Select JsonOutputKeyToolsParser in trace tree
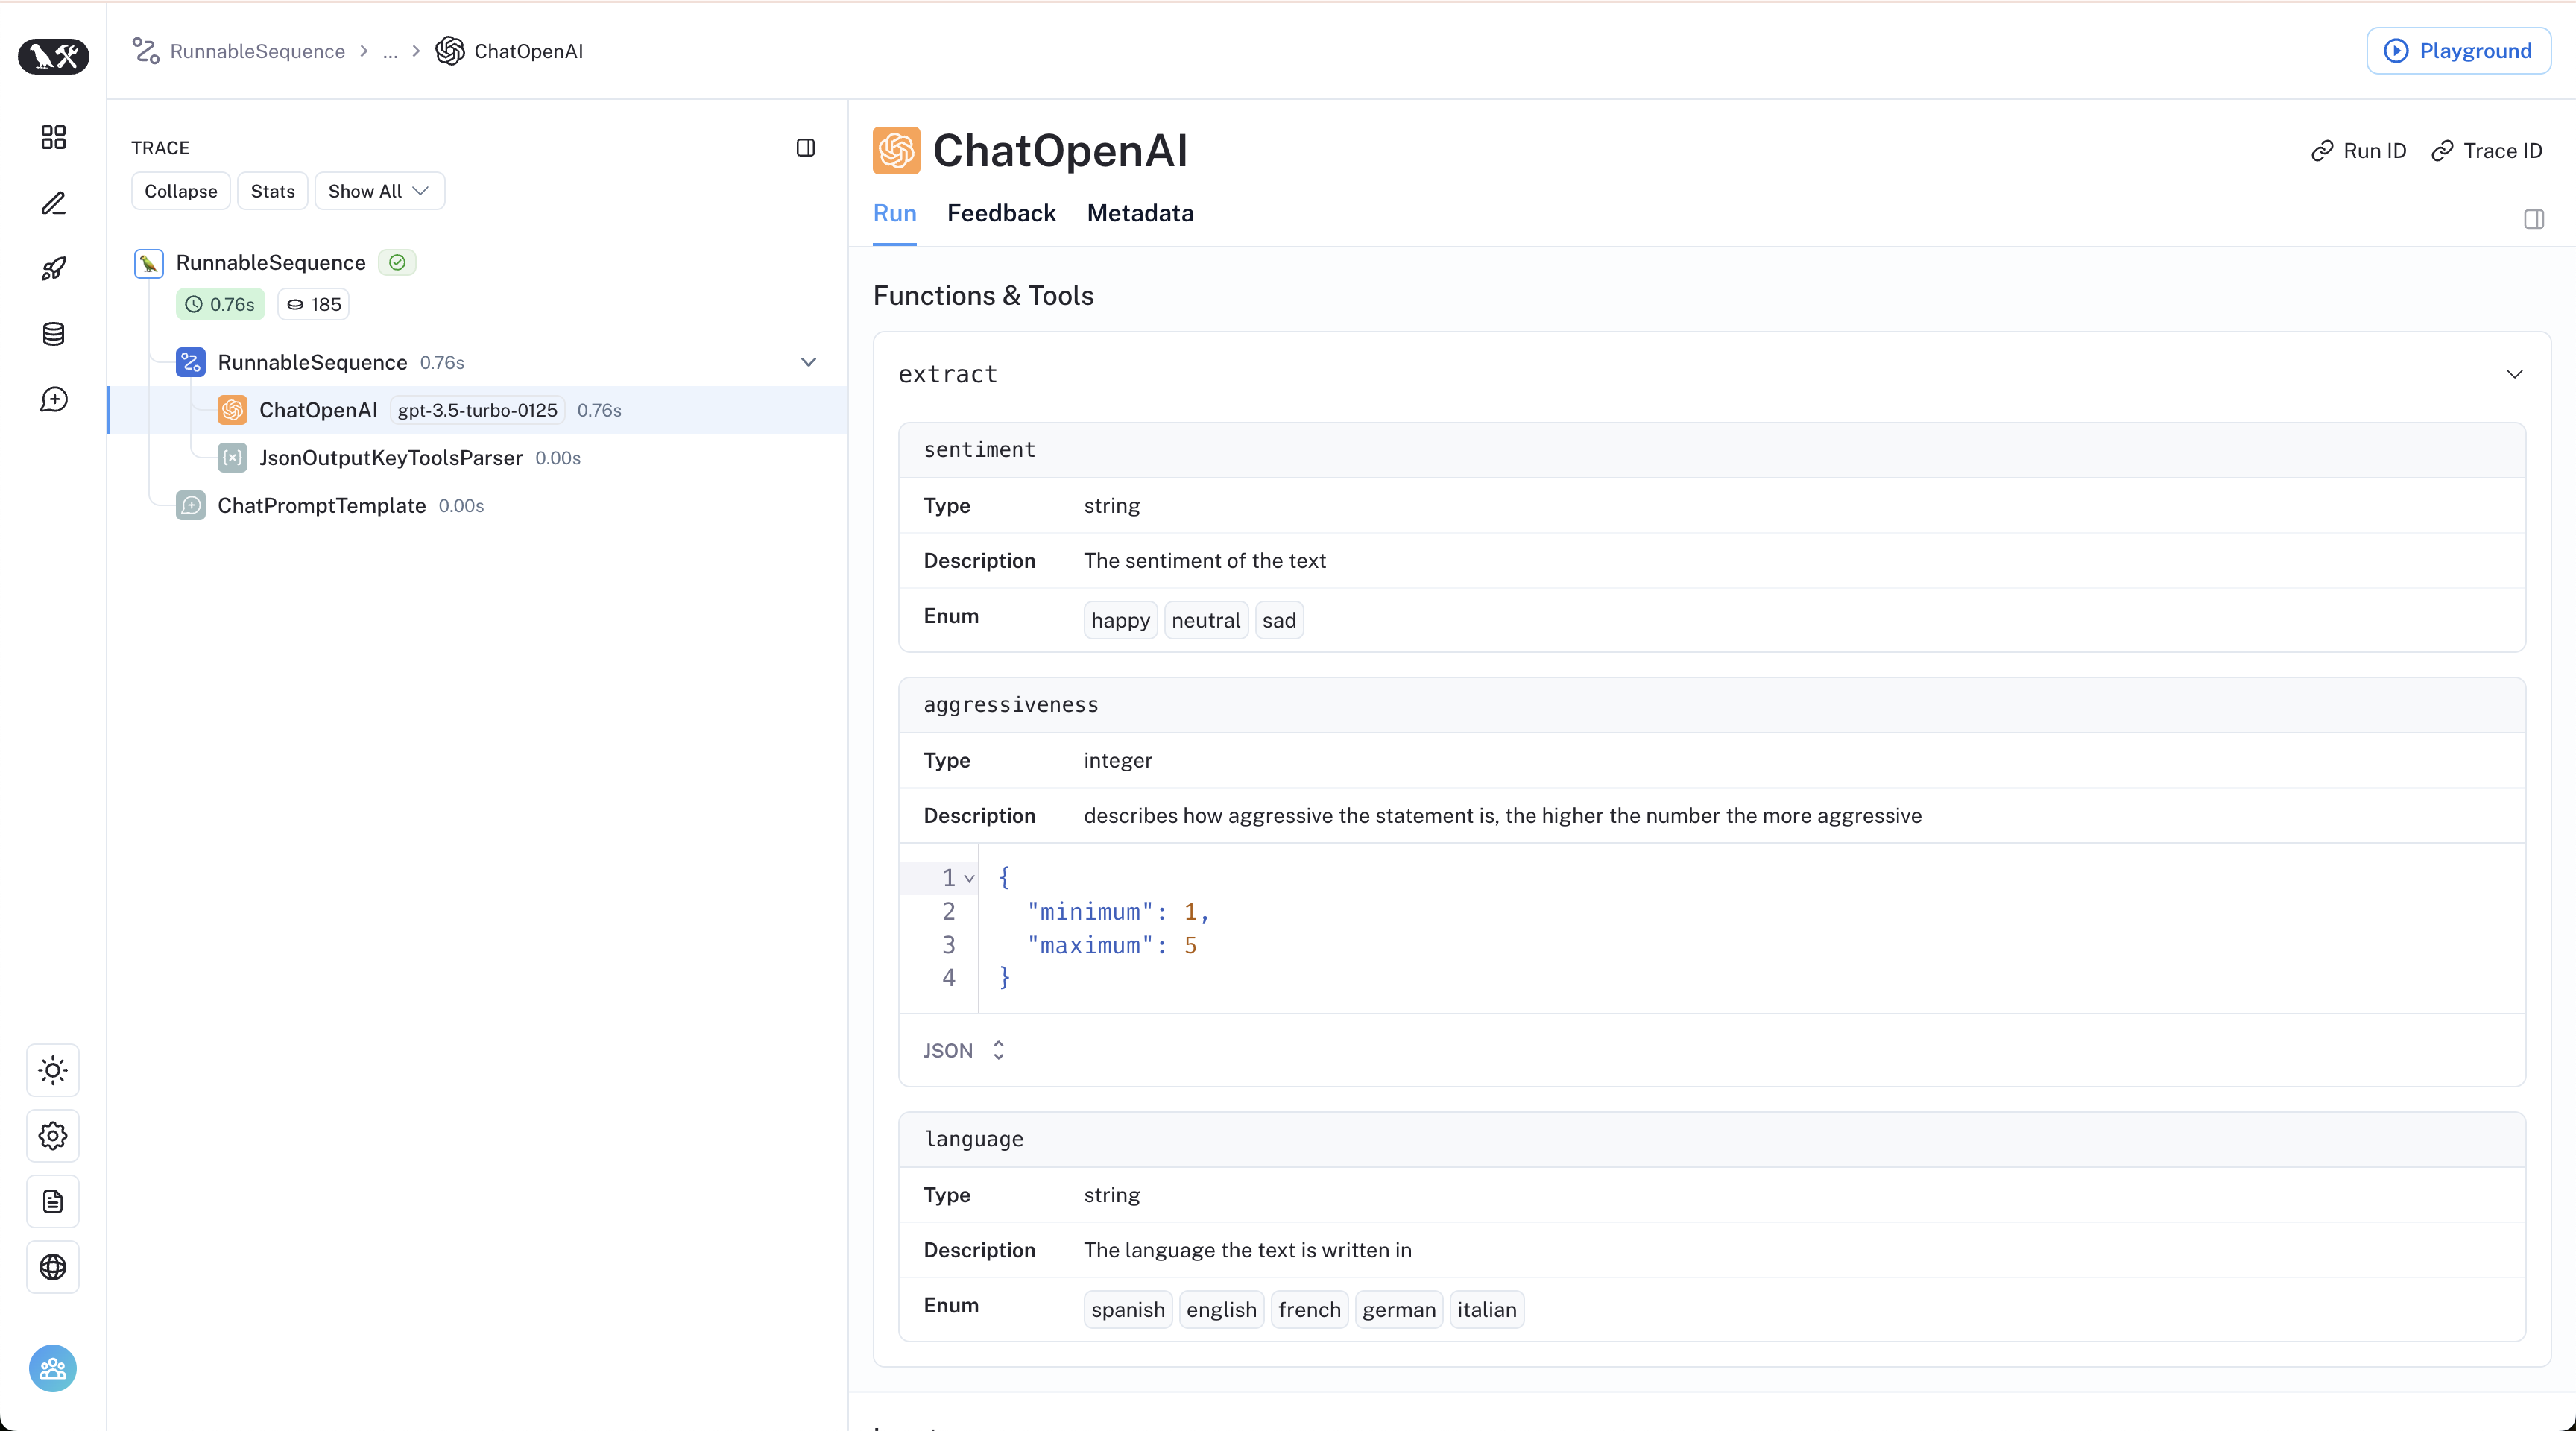This screenshot has height=1431, width=2576. (x=390, y=458)
